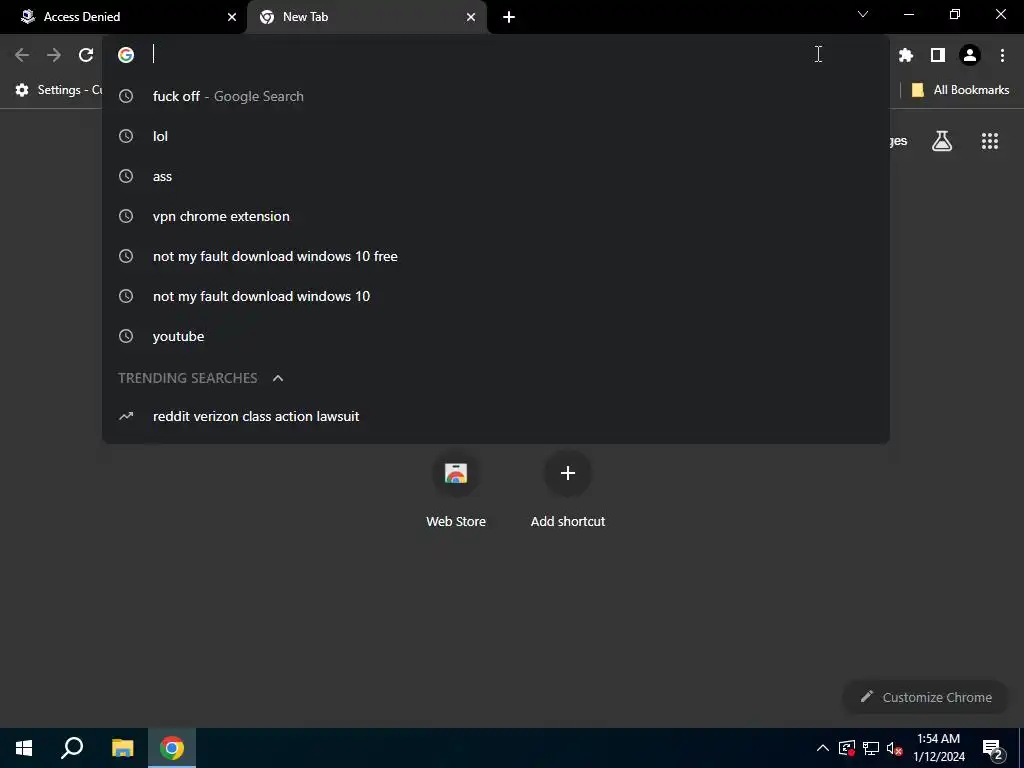Image resolution: width=1024 pixels, height=768 pixels.
Task: Close the New Tab tab
Action: coord(471,17)
